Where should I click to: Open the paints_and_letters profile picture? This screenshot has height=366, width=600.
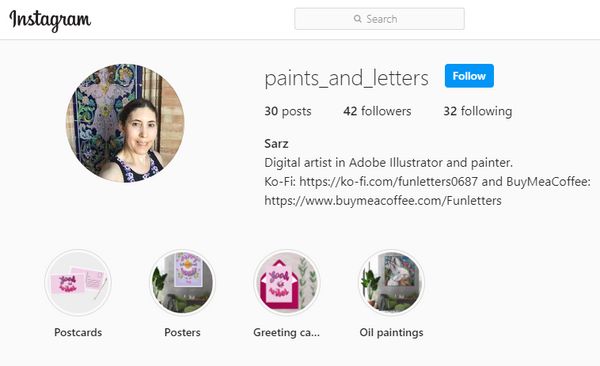point(125,123)
